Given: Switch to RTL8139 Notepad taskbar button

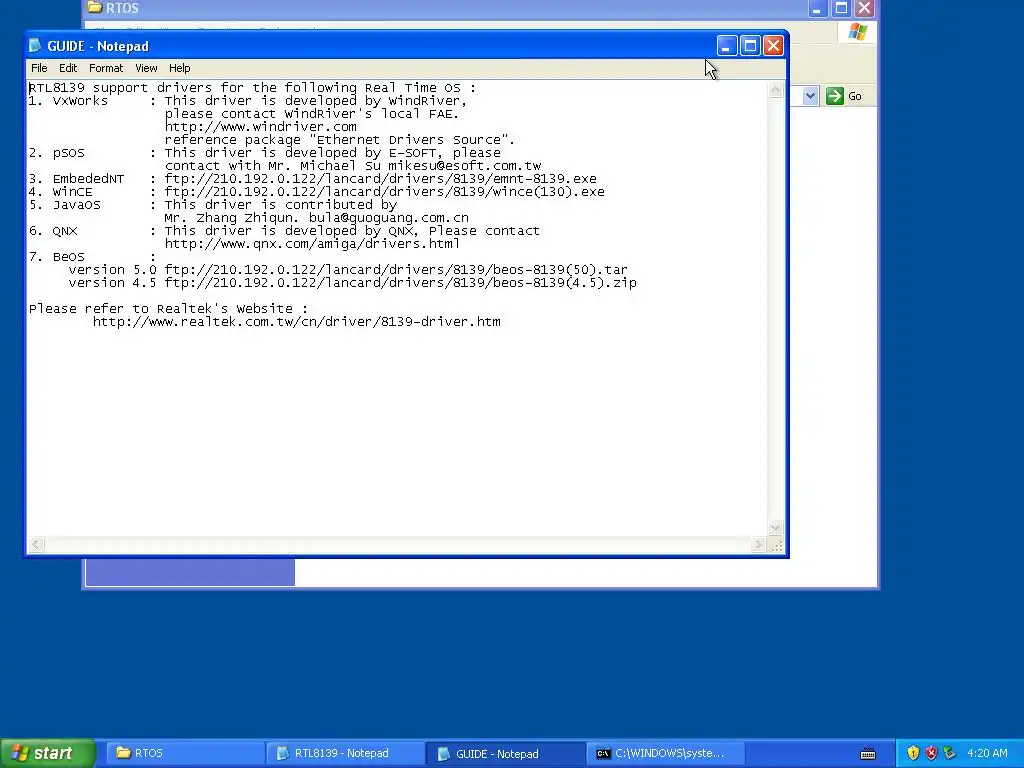Looking at the screenshot, I should click(346, 753).
